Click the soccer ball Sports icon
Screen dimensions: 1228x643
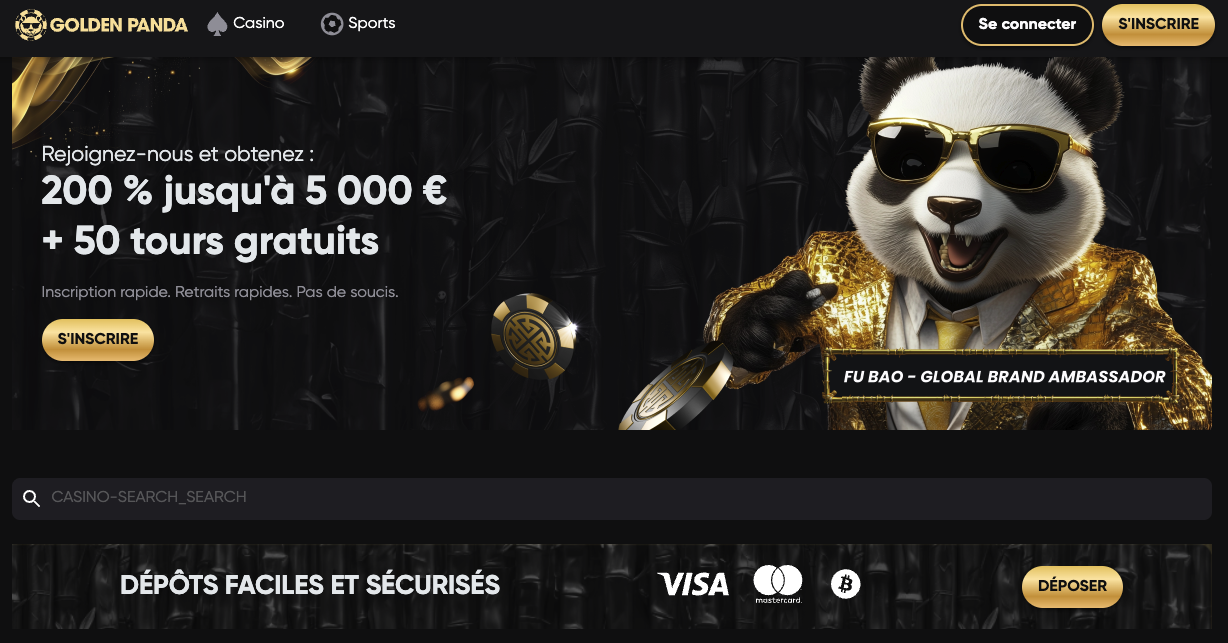332,24
